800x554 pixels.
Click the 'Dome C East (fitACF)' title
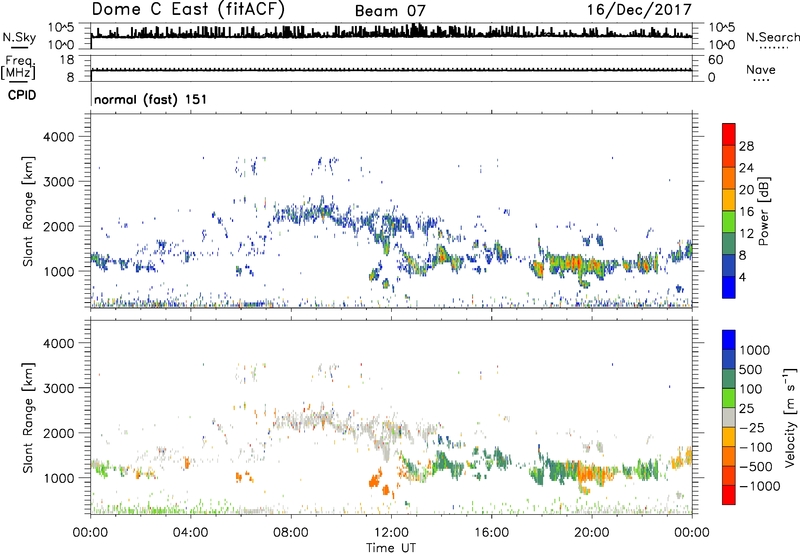[188, 10]
